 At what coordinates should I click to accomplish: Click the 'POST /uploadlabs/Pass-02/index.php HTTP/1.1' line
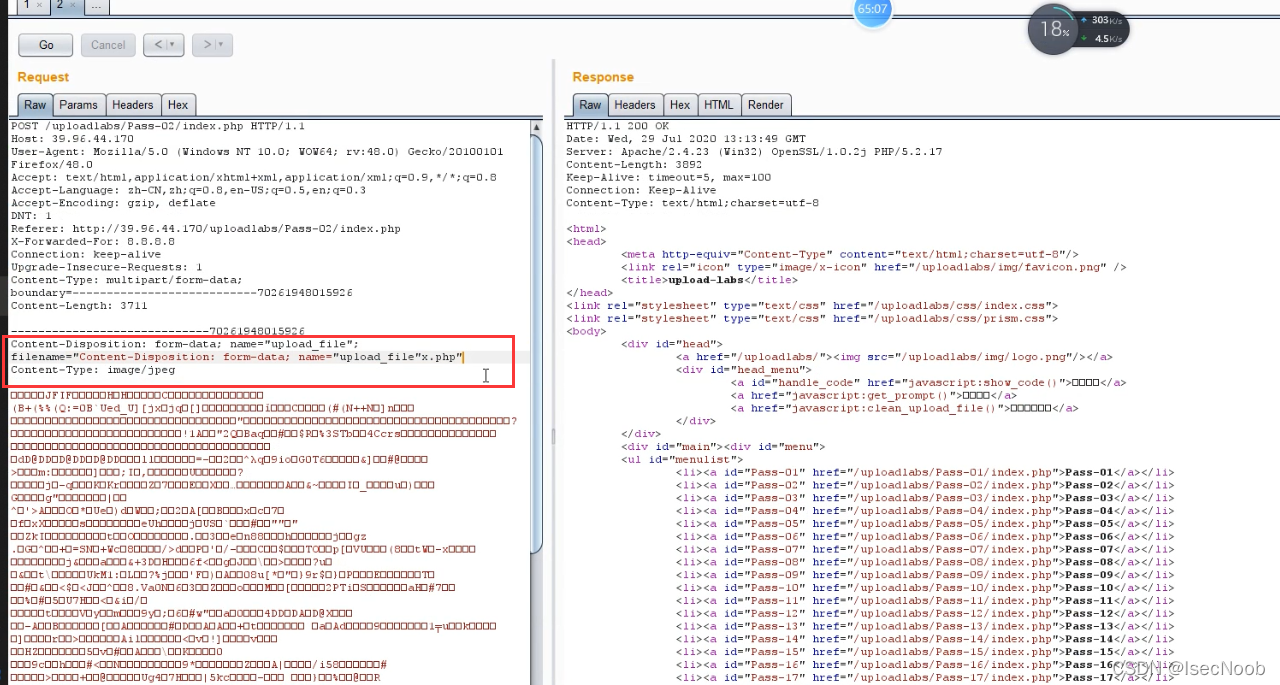point(158,127)
